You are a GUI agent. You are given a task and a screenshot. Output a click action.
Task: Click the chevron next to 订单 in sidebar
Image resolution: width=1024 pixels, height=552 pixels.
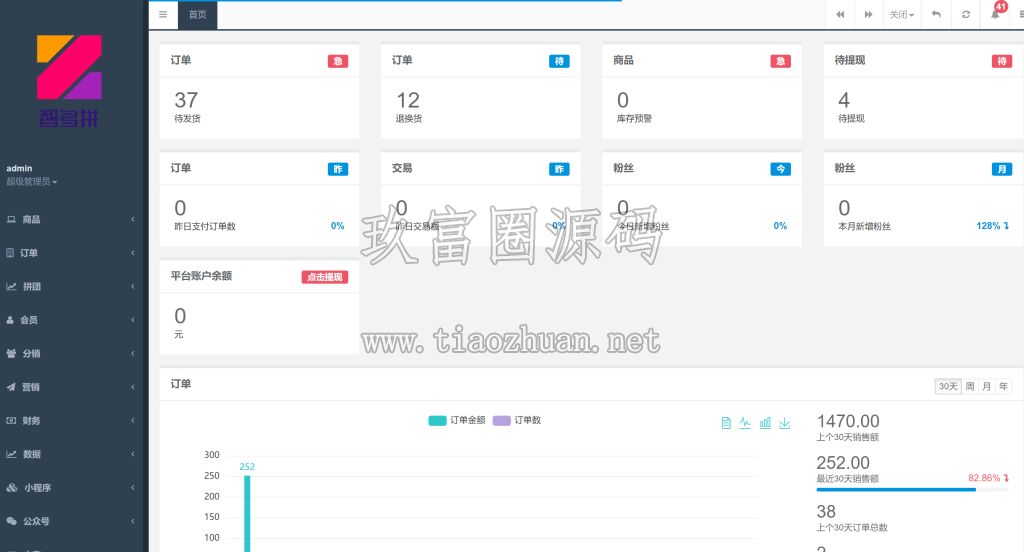[133, 253]
